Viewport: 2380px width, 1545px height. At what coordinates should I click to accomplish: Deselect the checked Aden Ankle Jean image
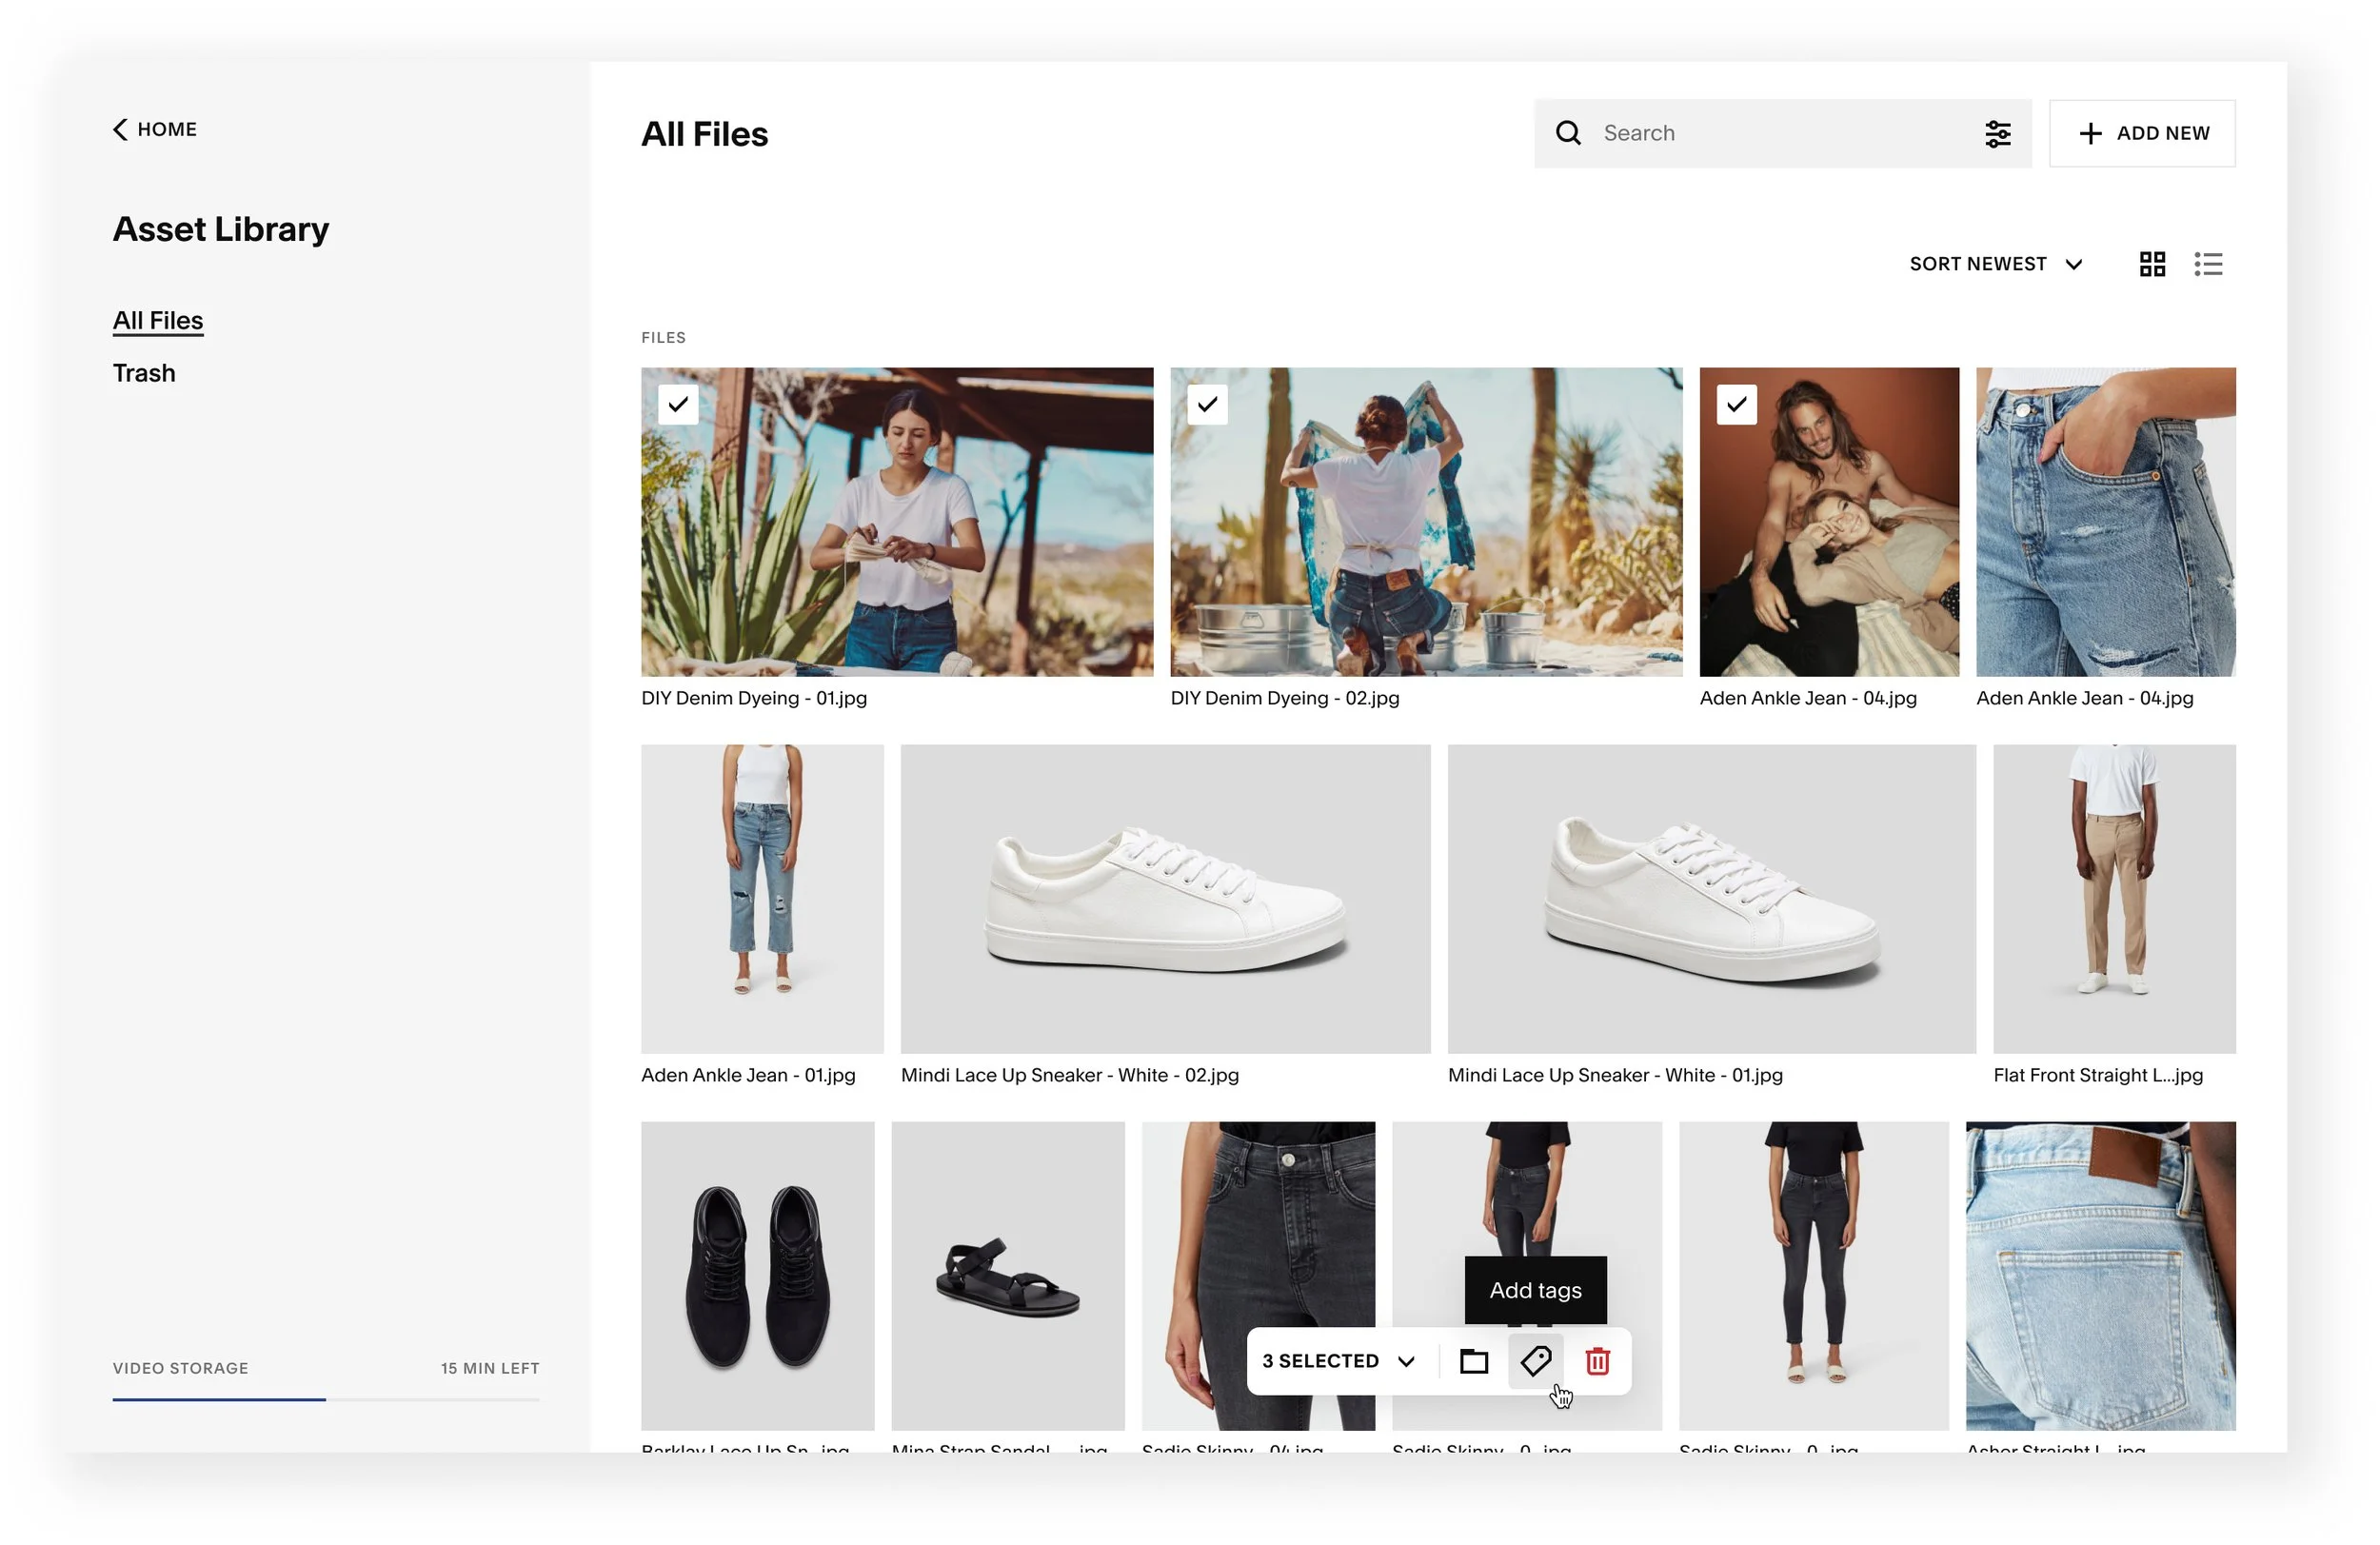[x=1736, y=404]
